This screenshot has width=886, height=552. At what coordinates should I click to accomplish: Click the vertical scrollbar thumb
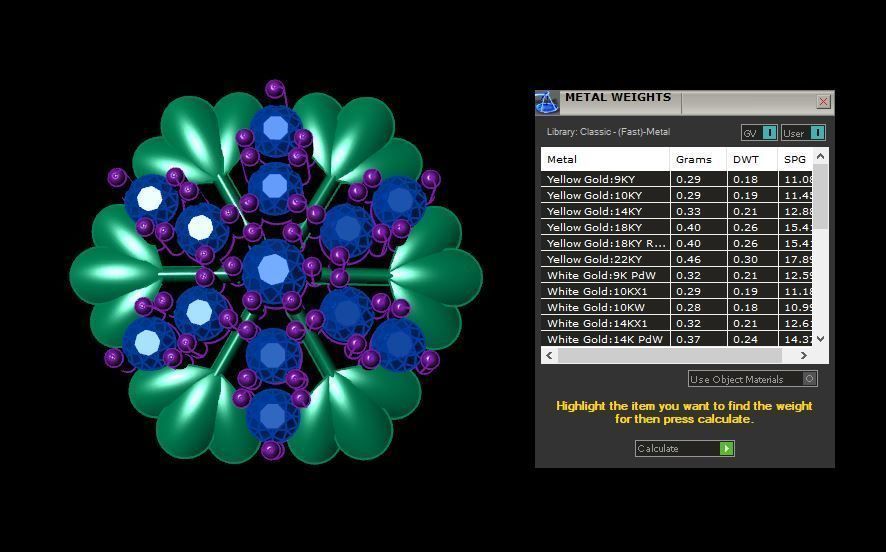coord(821,197)
